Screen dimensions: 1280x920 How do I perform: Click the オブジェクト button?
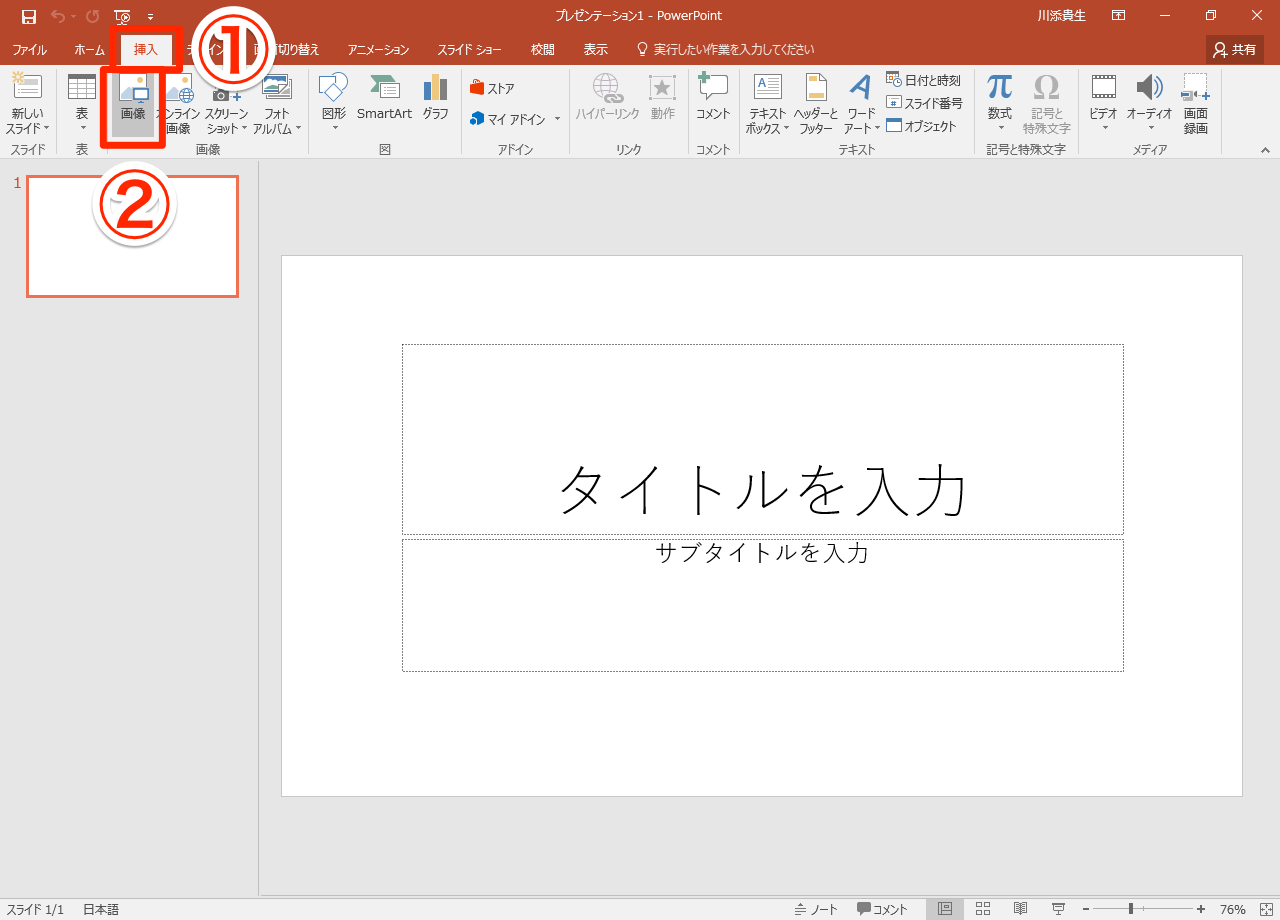(x=921, y=126)
